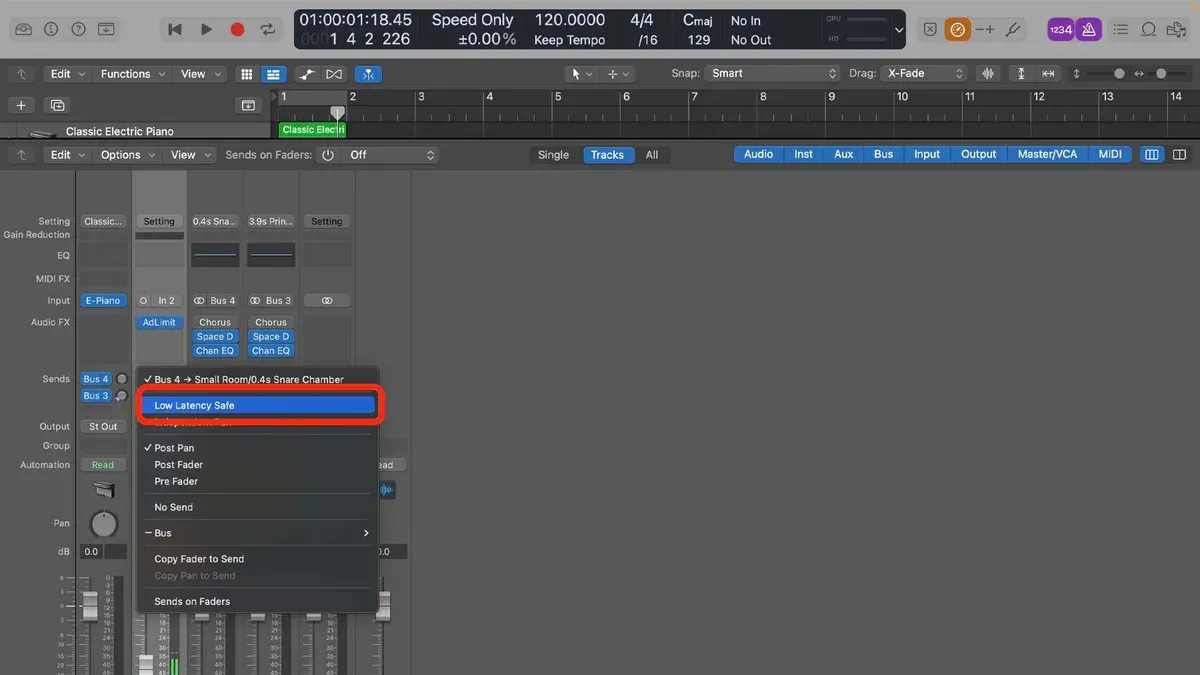Open the Tracks area View menu
This screenshot has height=675, width=1200.
point(200,74)
